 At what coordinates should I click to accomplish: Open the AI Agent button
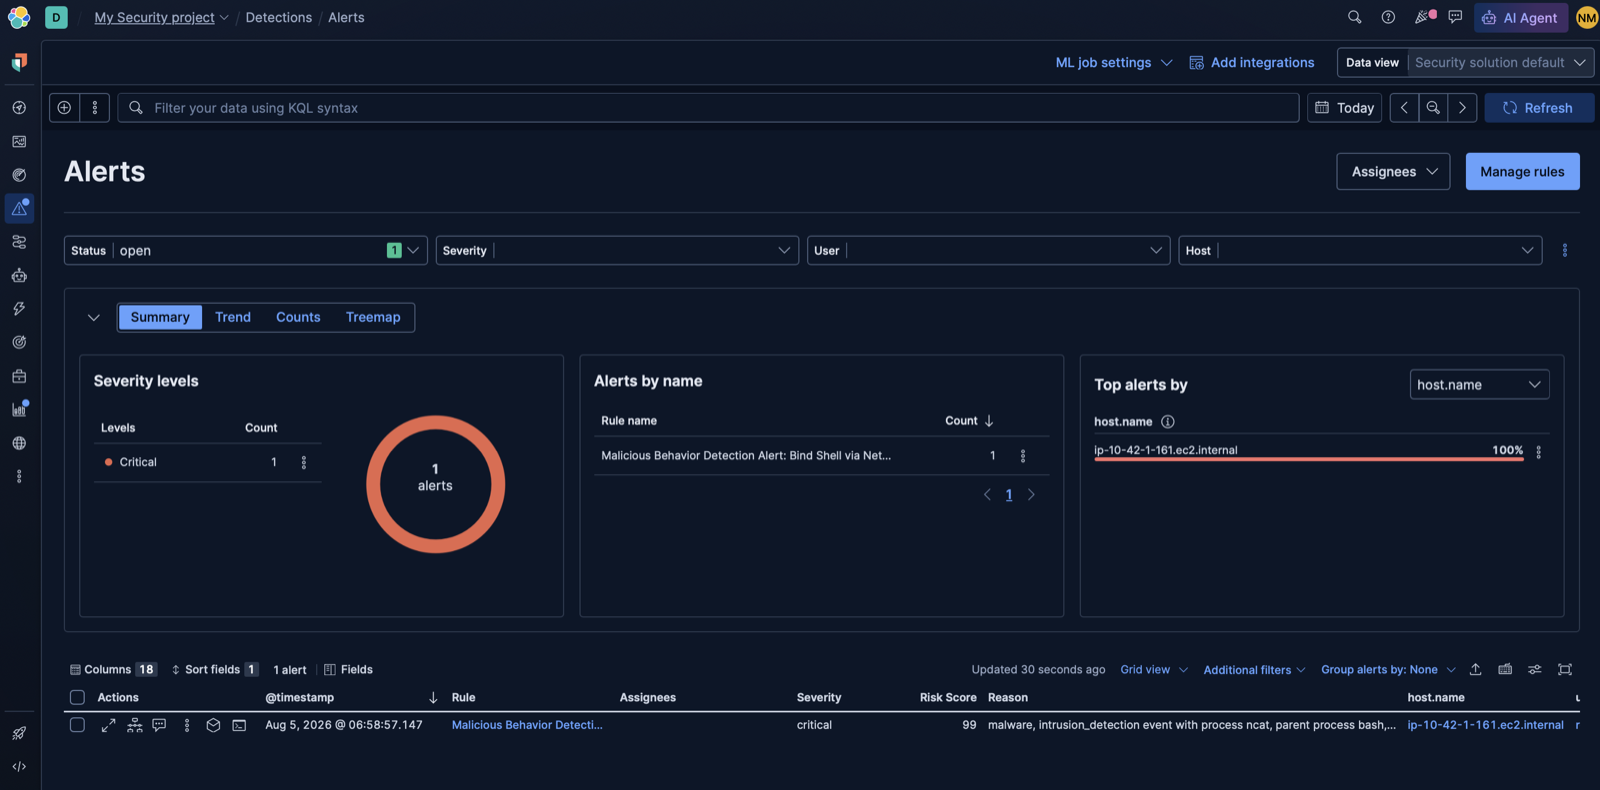1520,17
